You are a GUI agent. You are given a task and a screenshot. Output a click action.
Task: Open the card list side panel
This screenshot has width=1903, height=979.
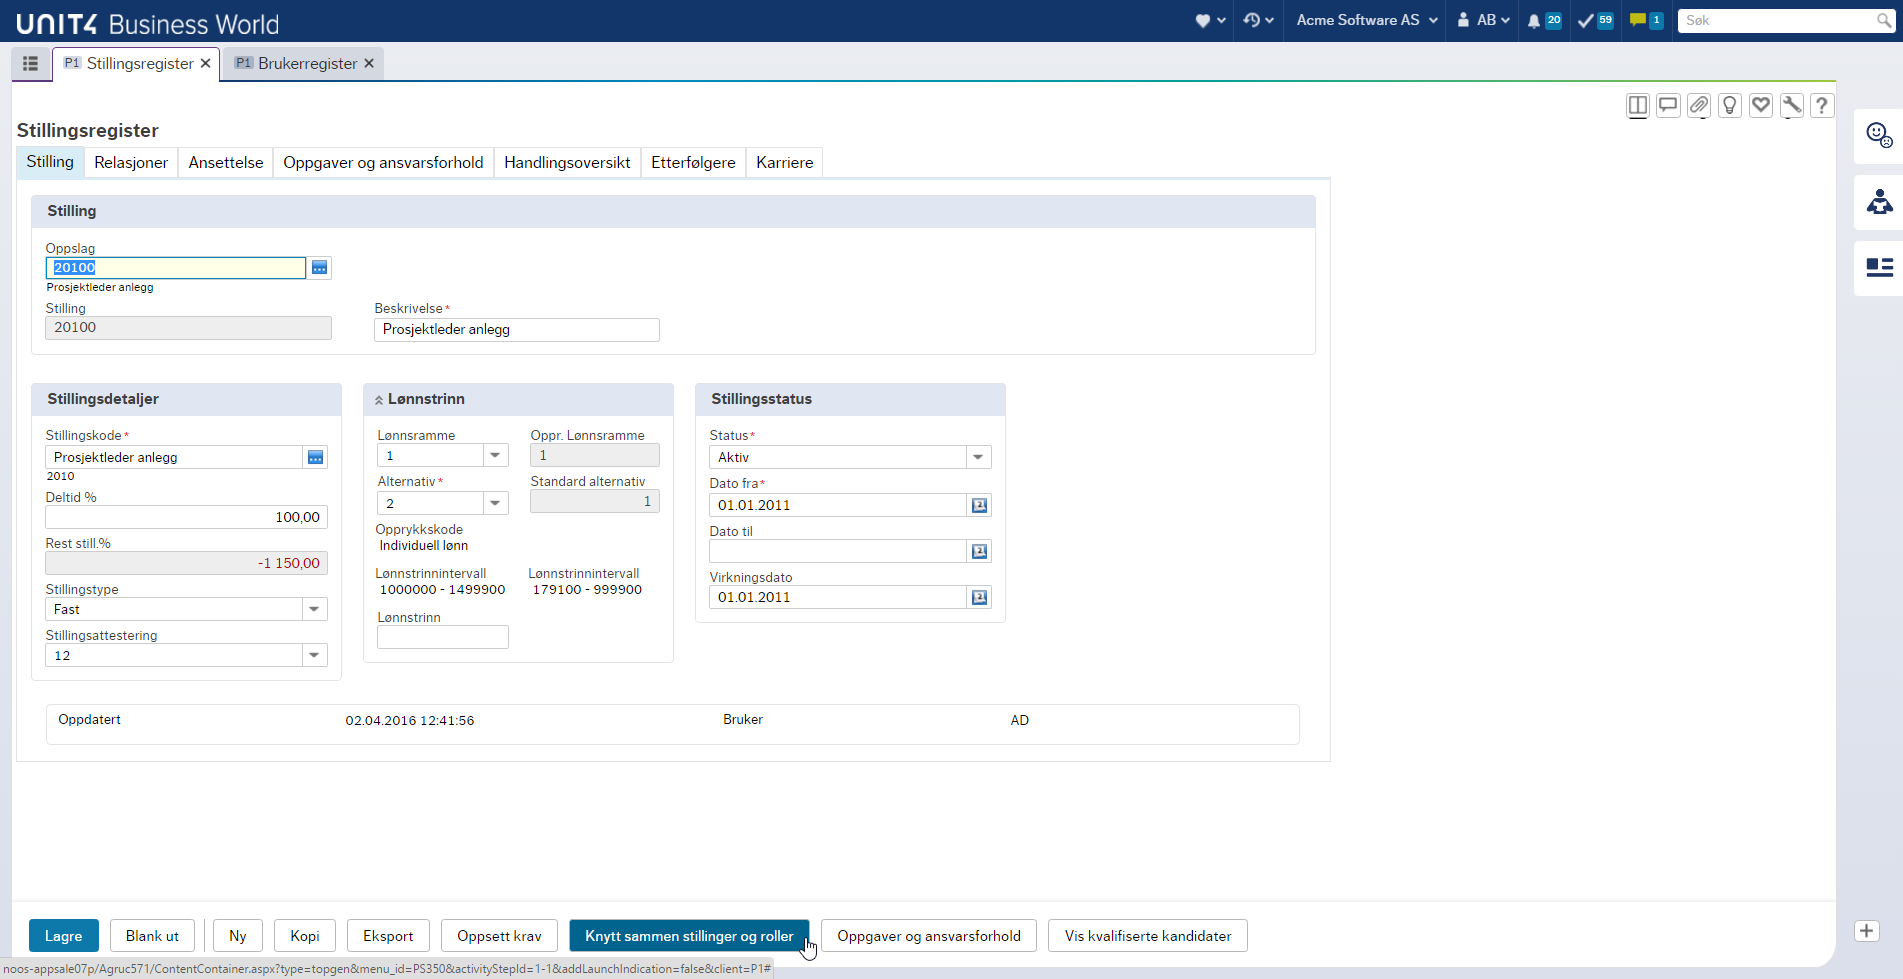(x=1879, y=267)
